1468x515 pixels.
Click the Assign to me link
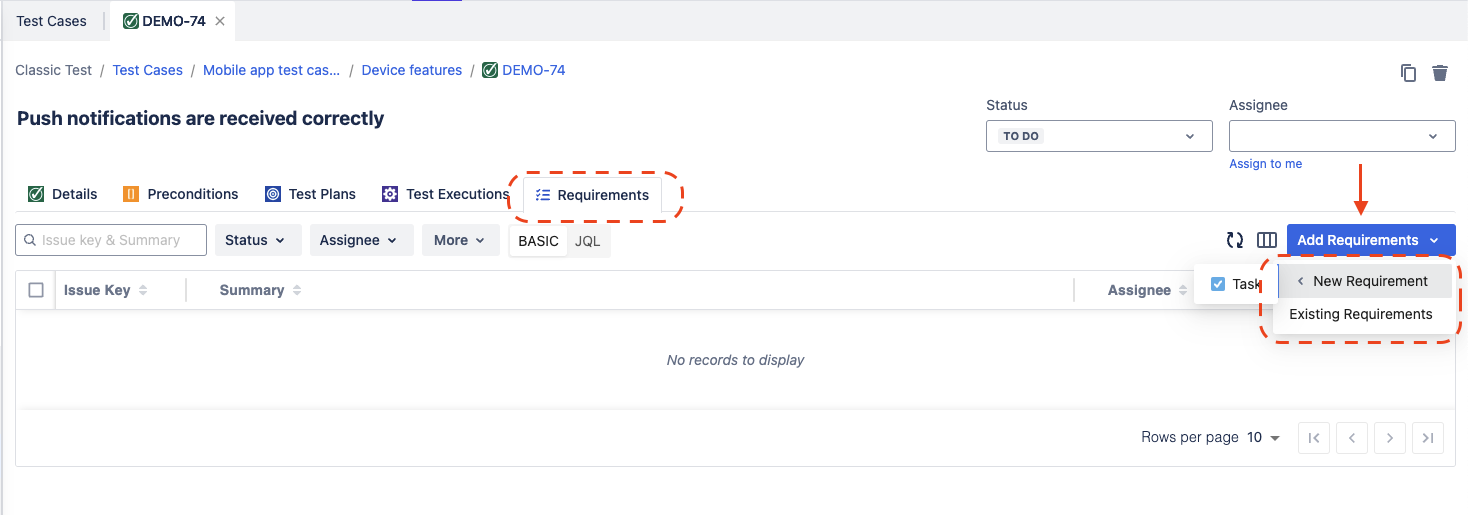coord(1265,164)
